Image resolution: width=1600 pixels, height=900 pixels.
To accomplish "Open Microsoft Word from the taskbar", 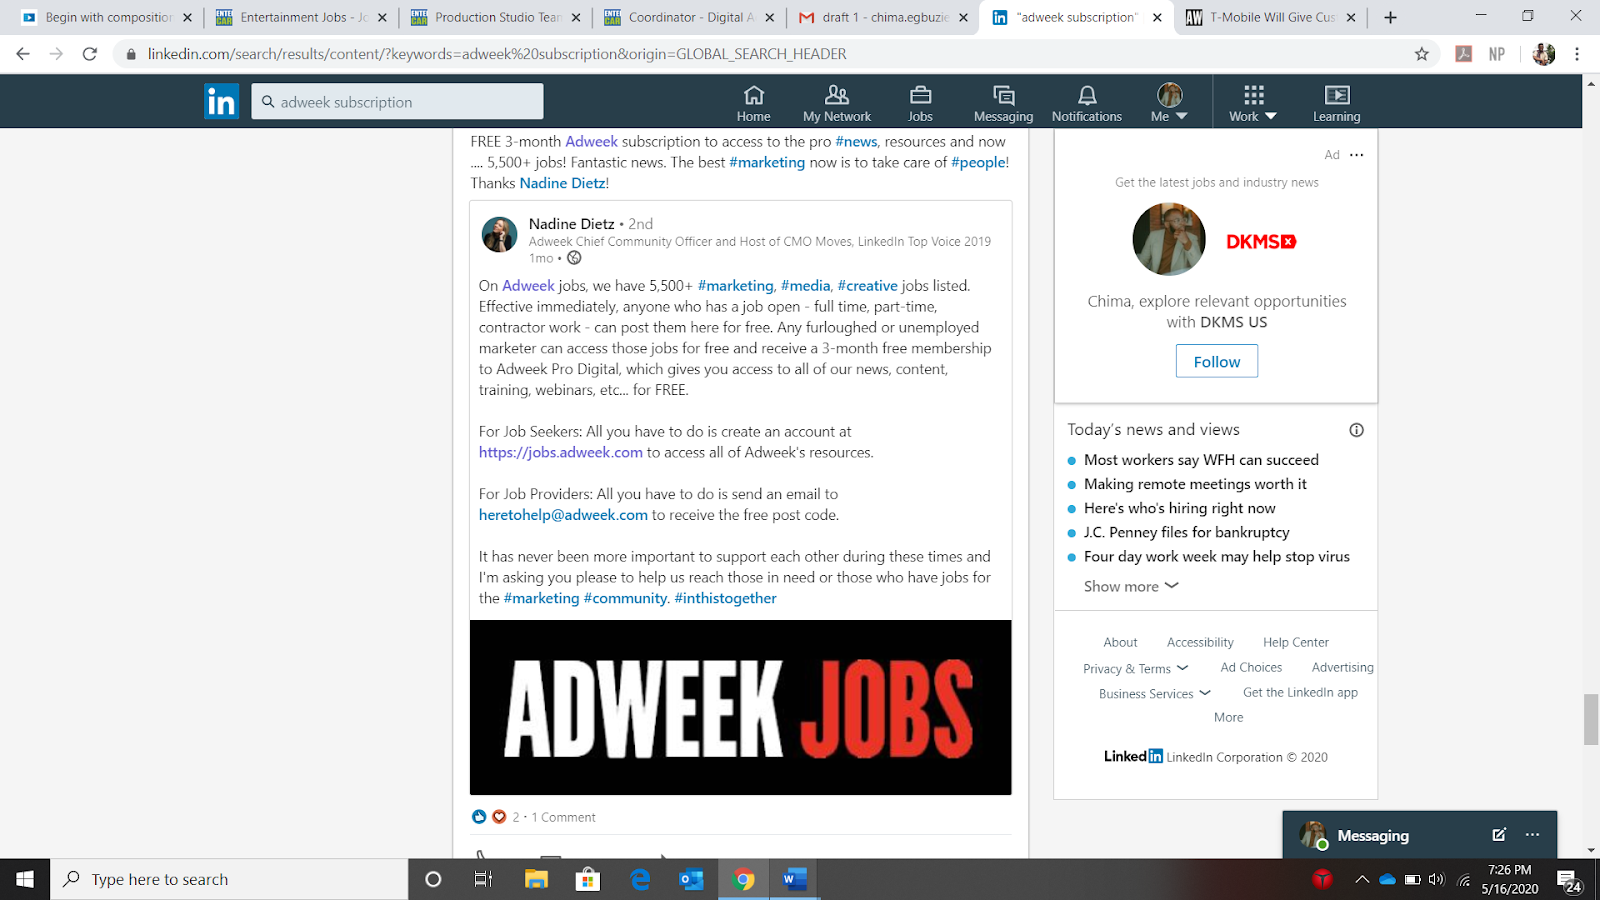I will coord(795,879).
